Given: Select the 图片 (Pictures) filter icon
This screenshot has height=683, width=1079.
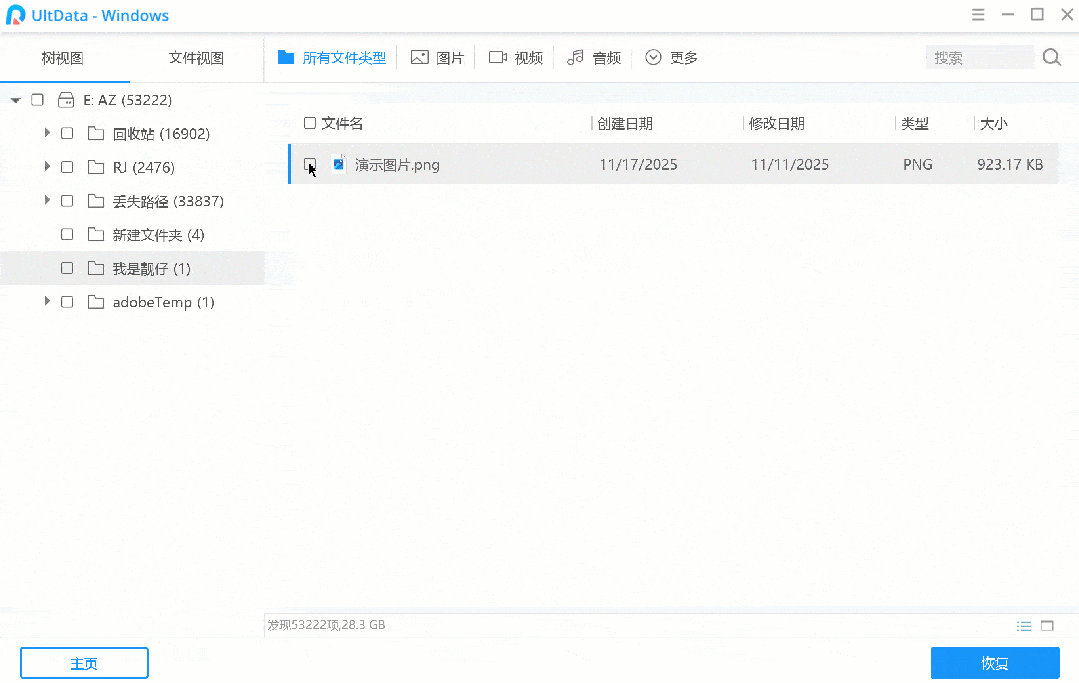Looking at the screenshot, I should coord(421,57).
